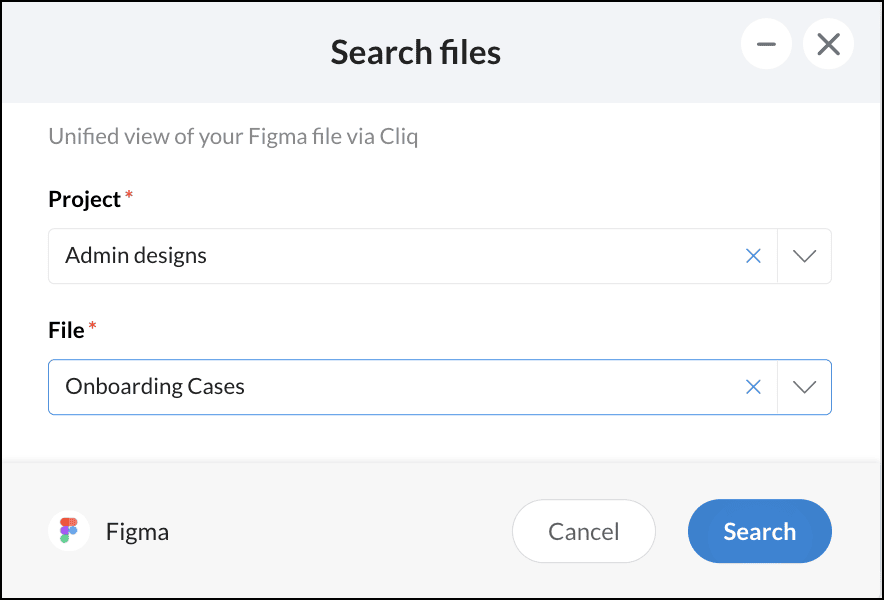Open the File field showing Onboarding Cases
This screenshot has height=600, width=884.
click(400, 387)
